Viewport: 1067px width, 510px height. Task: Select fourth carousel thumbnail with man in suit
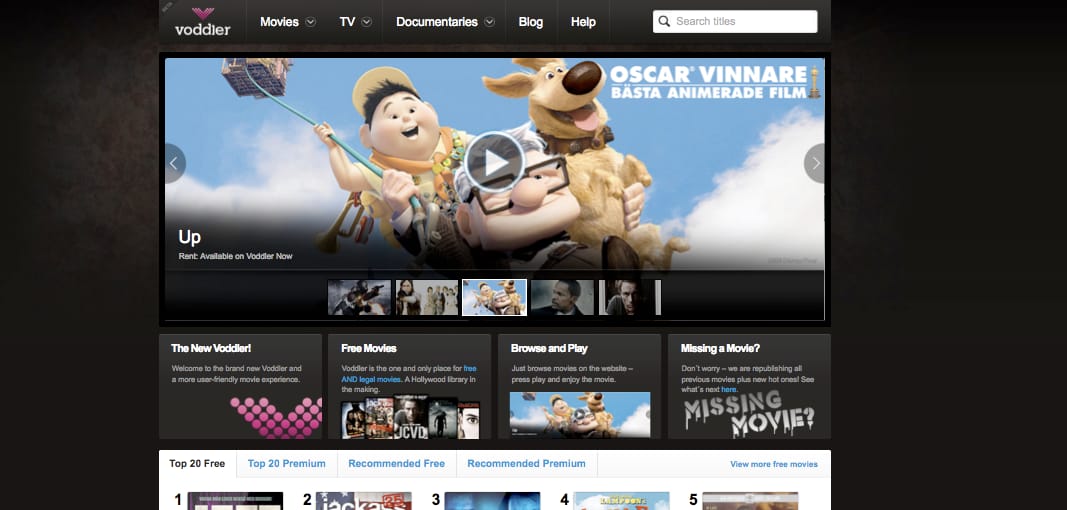pos(563,297)
